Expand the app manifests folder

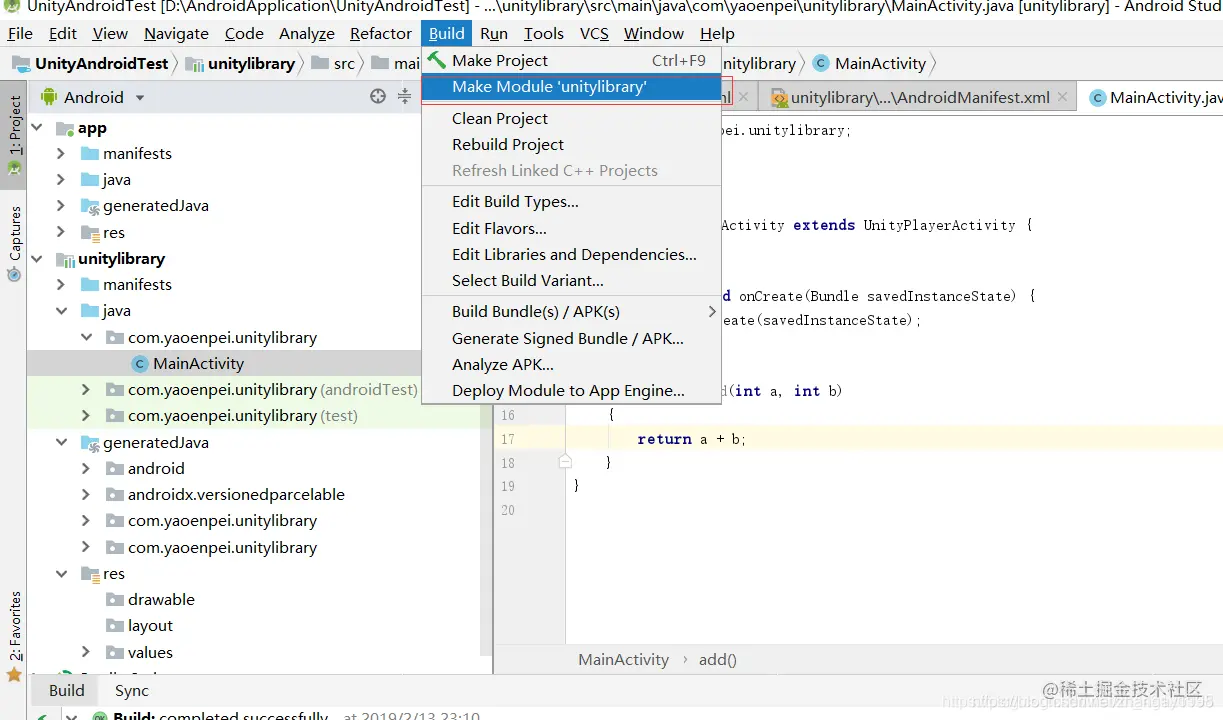(x=61, y=154)
